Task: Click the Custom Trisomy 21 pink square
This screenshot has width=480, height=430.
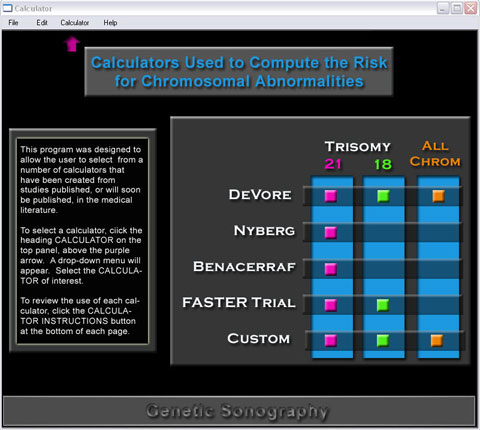Action: point(330,341)
